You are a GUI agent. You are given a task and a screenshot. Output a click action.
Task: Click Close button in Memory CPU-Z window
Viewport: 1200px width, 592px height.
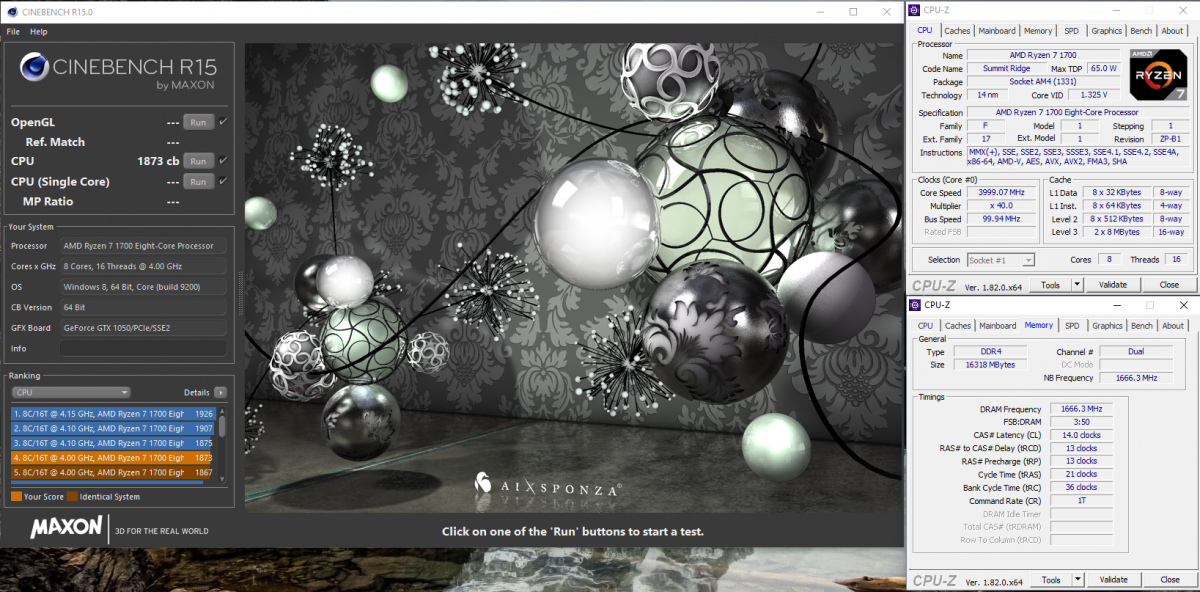(x=1169, y=580)
